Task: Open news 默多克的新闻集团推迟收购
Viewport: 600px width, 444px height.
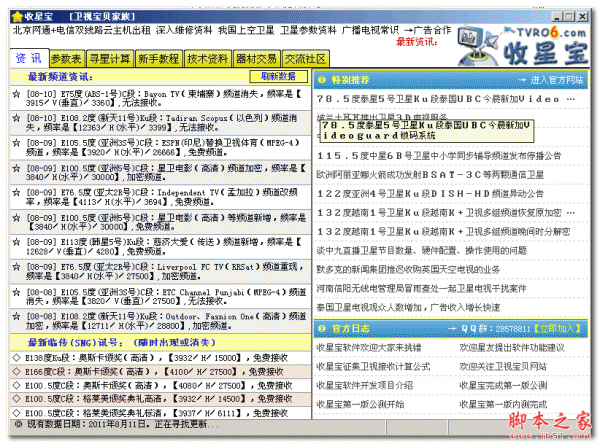Action: tap(408, 269)
